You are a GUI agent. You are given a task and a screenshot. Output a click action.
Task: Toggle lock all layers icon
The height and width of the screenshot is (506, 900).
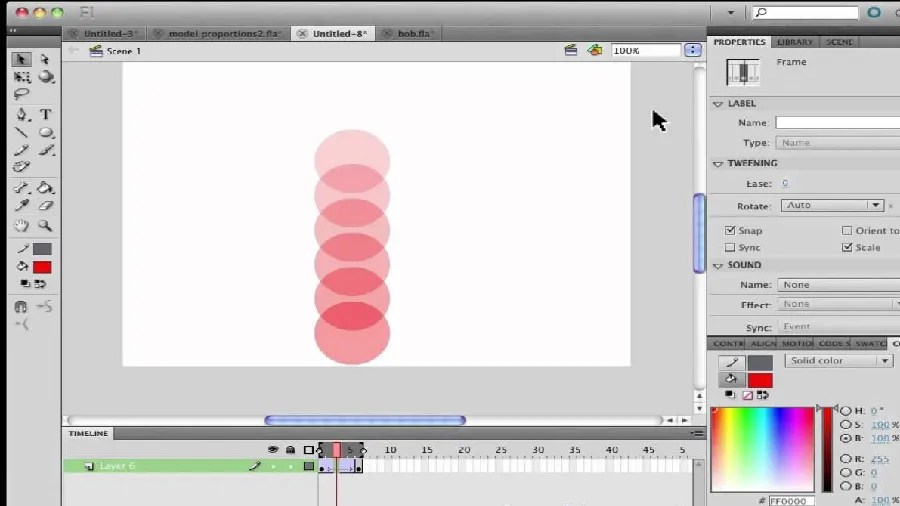[x=290, y=450]
